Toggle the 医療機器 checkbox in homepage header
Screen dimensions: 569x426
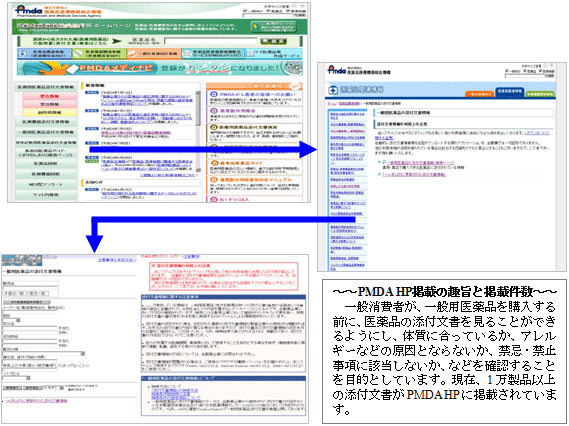pos(287,11)
